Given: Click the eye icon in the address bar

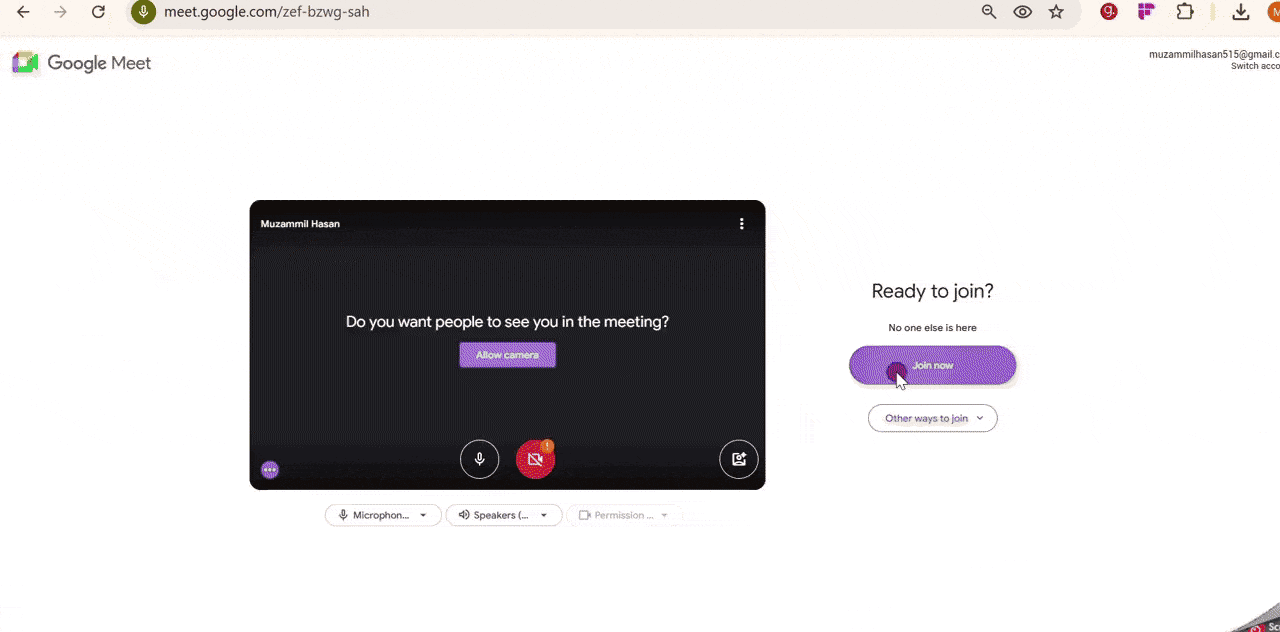Looking at the screenshot, I should tap(1022, 12).
